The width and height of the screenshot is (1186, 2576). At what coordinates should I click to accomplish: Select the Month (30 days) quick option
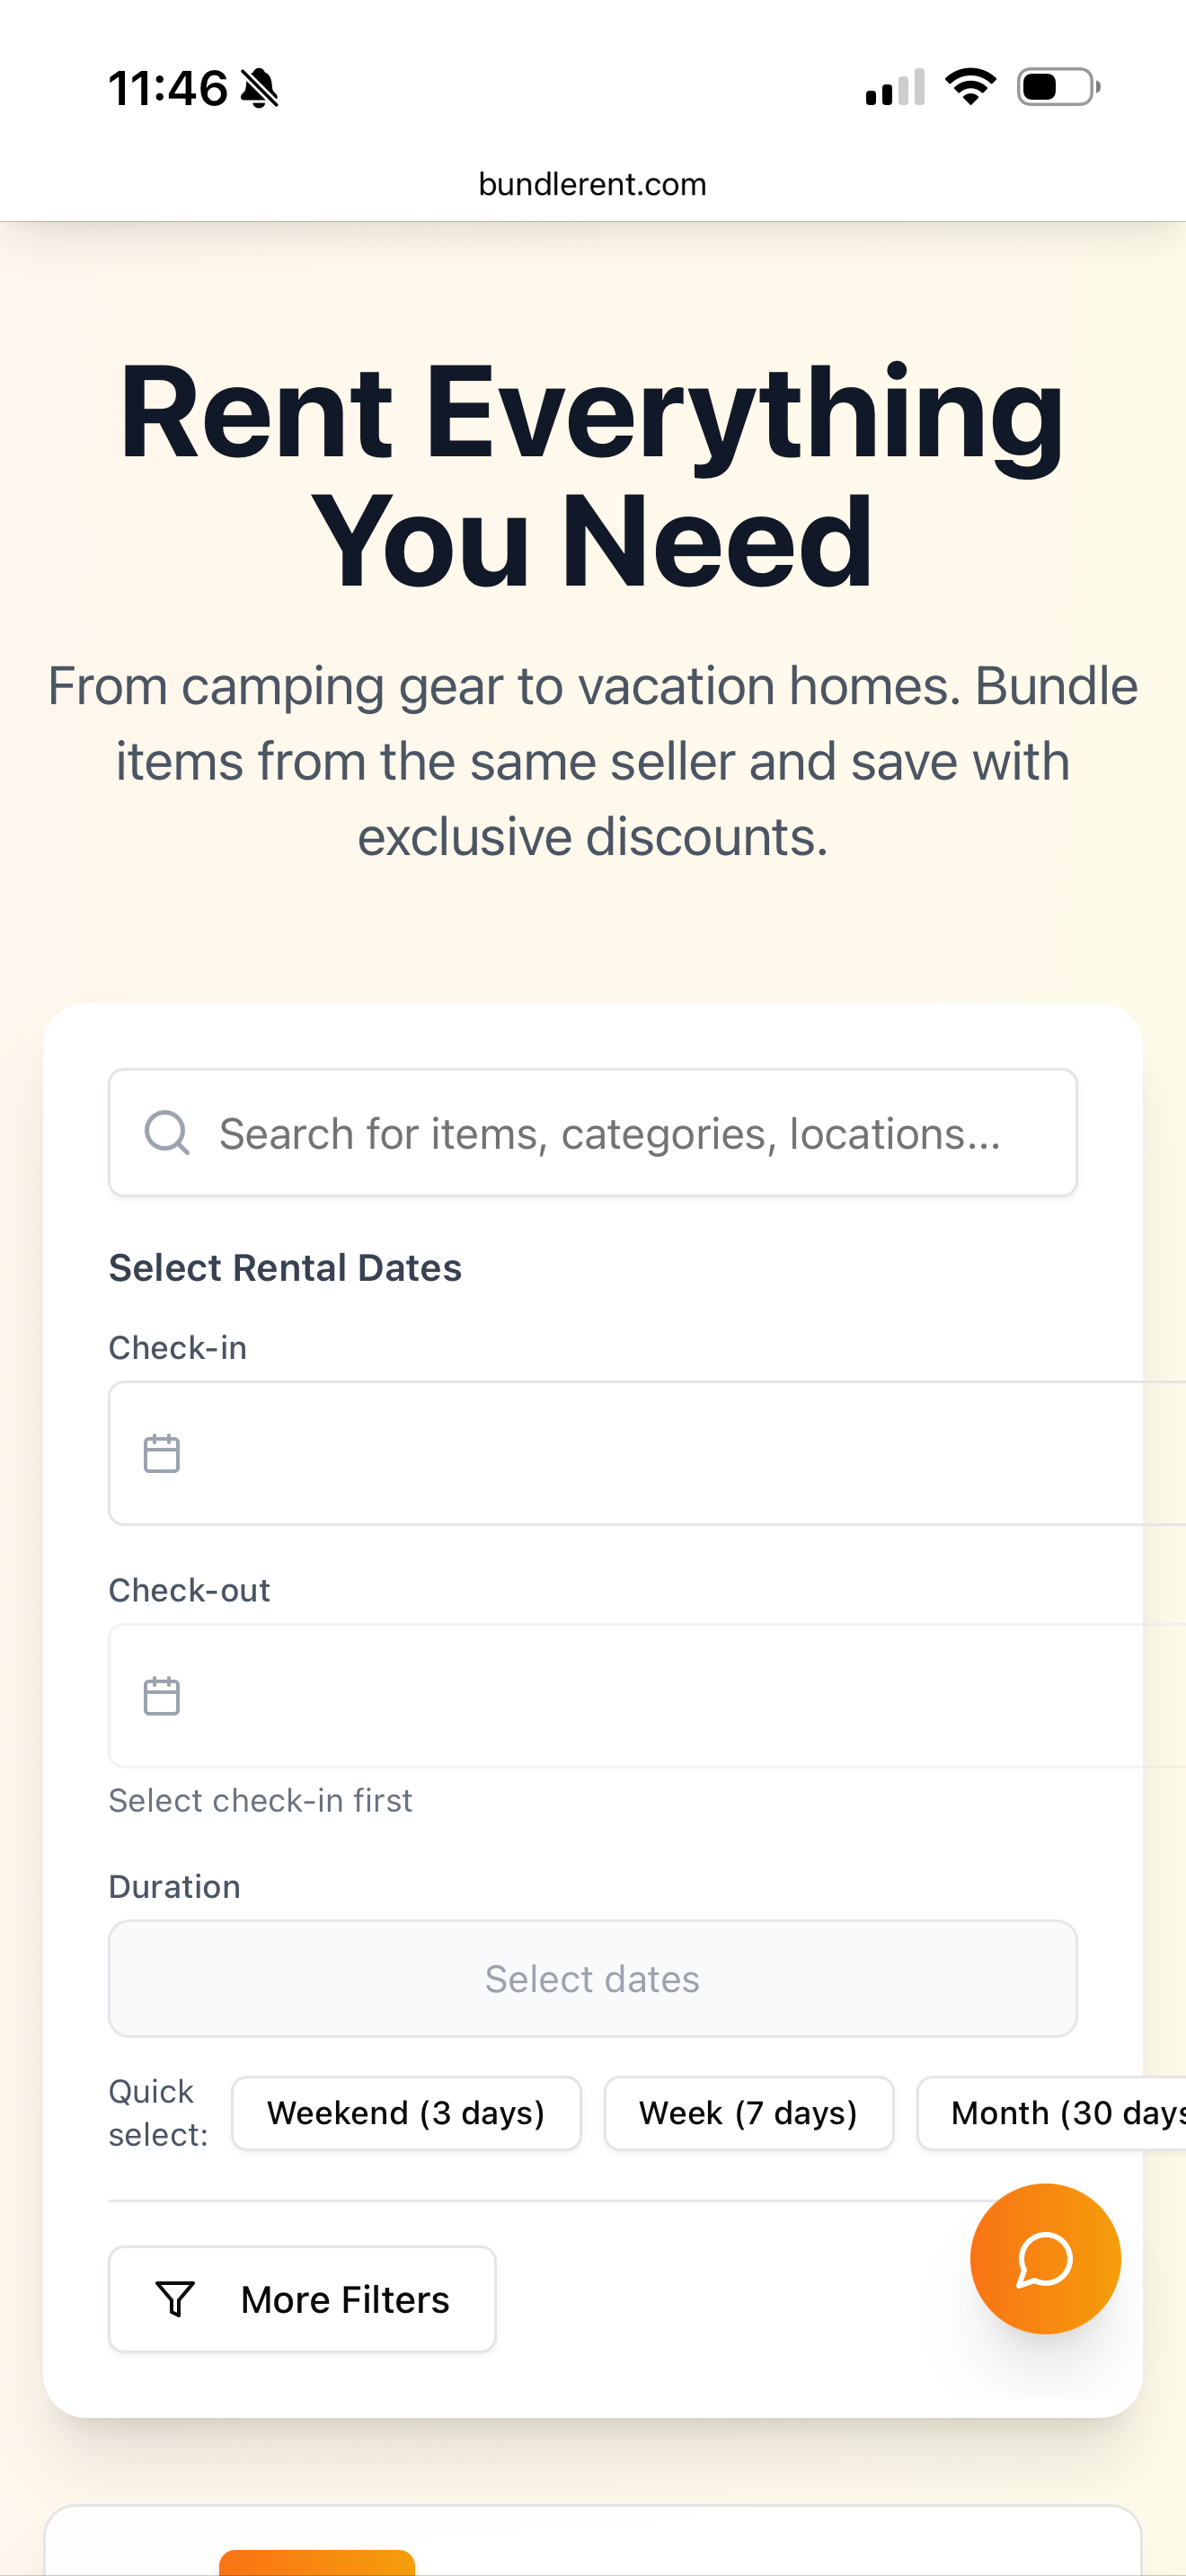coord(1065,2113)
